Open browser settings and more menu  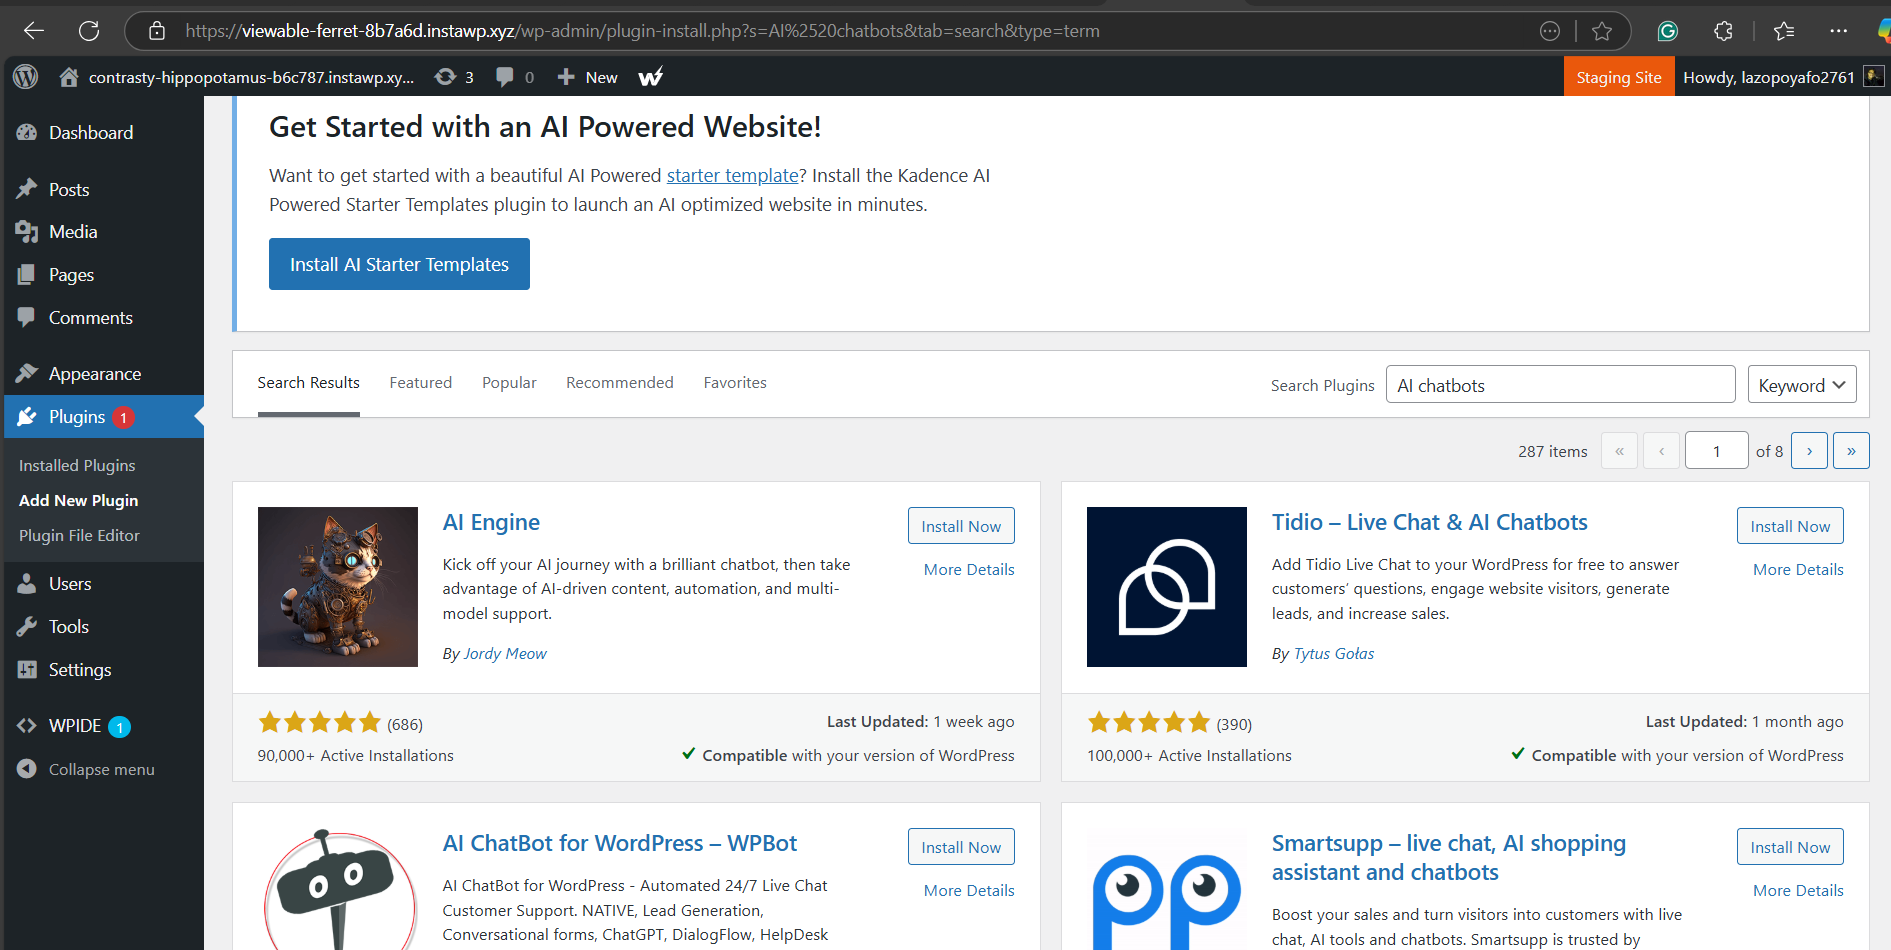tap(1838, 31)
